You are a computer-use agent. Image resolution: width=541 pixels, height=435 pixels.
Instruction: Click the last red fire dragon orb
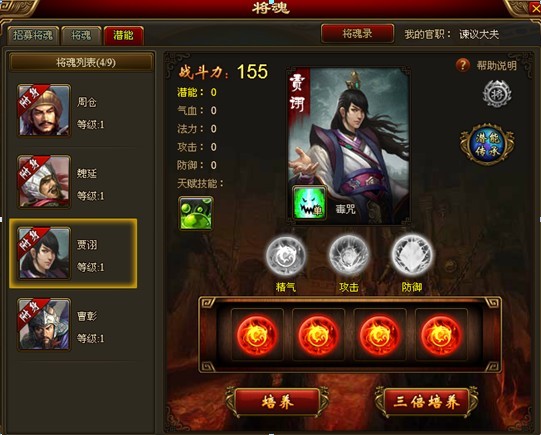tap(441, 335)
